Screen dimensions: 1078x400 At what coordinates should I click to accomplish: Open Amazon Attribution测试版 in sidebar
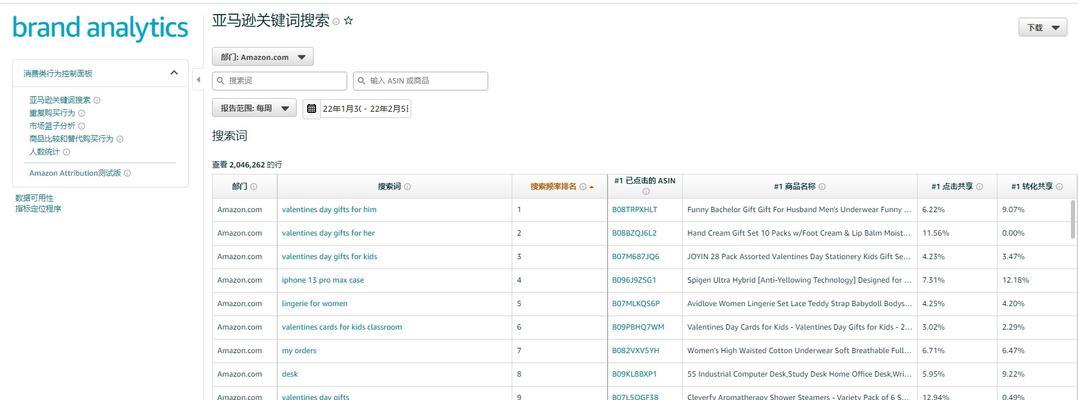75,174
